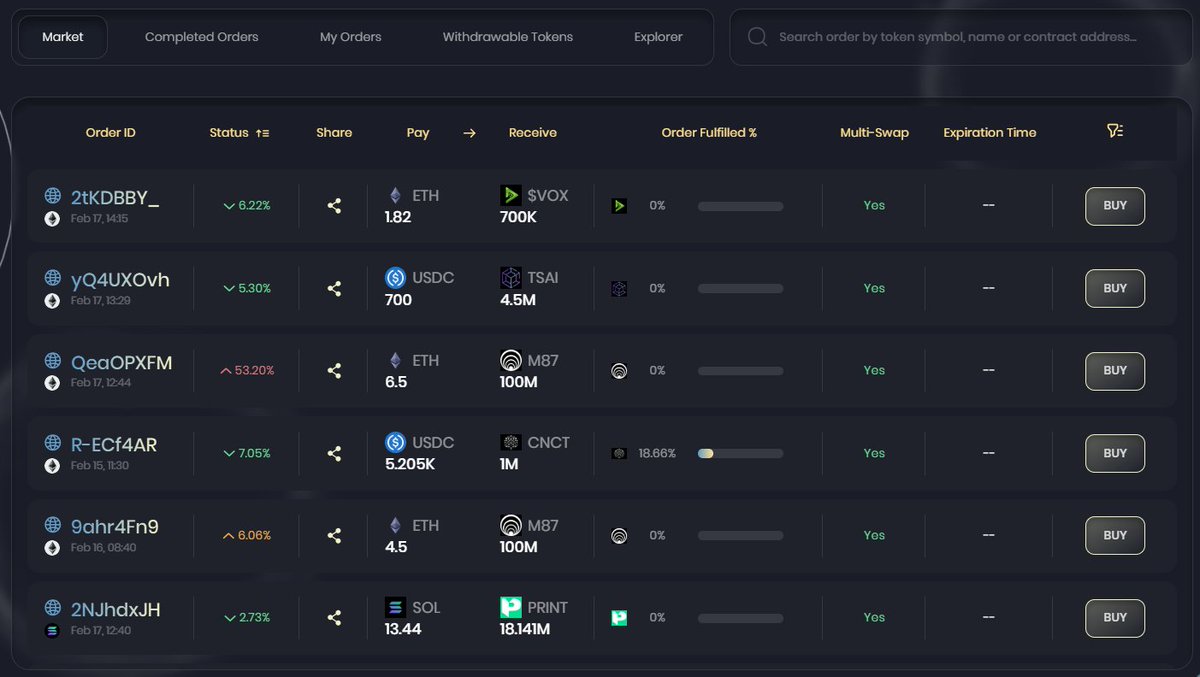
Task: Buy the M87 order for 4.5 ETH
Action: (1115, 535)
